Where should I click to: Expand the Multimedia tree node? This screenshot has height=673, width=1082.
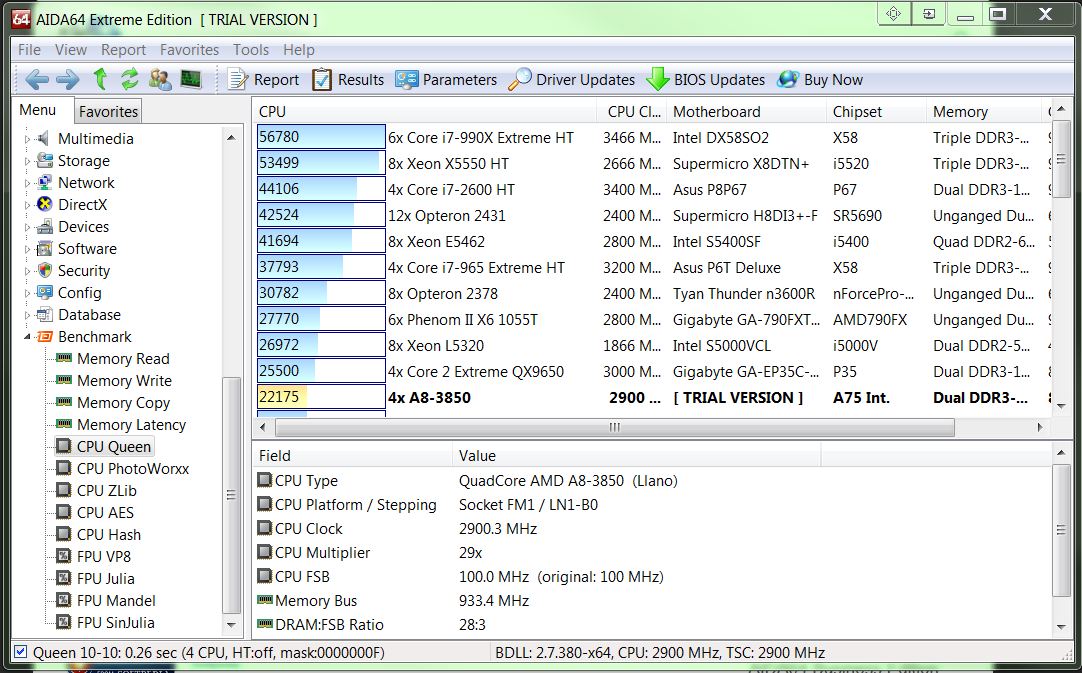tap(28, 139)
